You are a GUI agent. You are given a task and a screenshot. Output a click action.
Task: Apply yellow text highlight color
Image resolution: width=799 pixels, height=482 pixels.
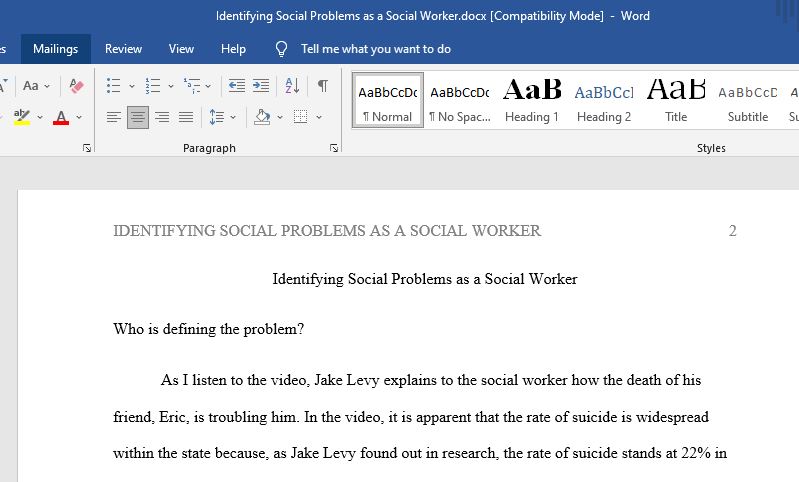tap(22, 117)
